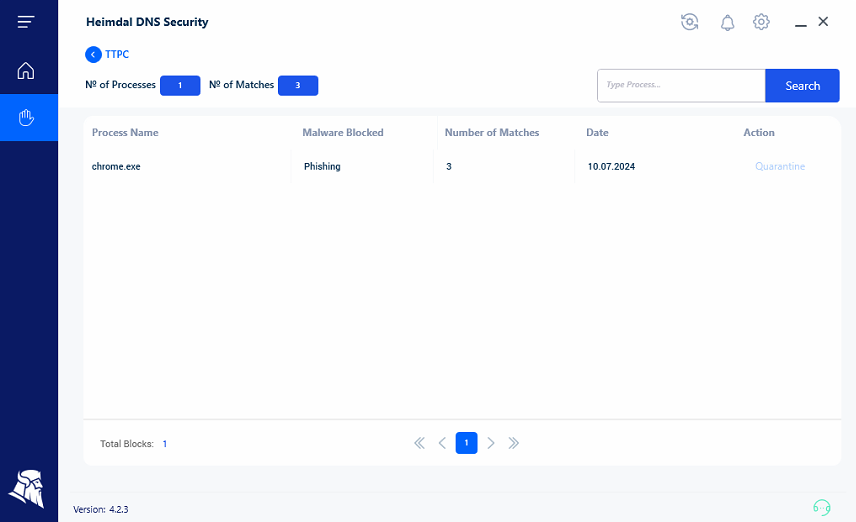This screenshot has height=522, width=856.
Task: Select the hand-shaped sidebar icon
Action: [26, 117]
